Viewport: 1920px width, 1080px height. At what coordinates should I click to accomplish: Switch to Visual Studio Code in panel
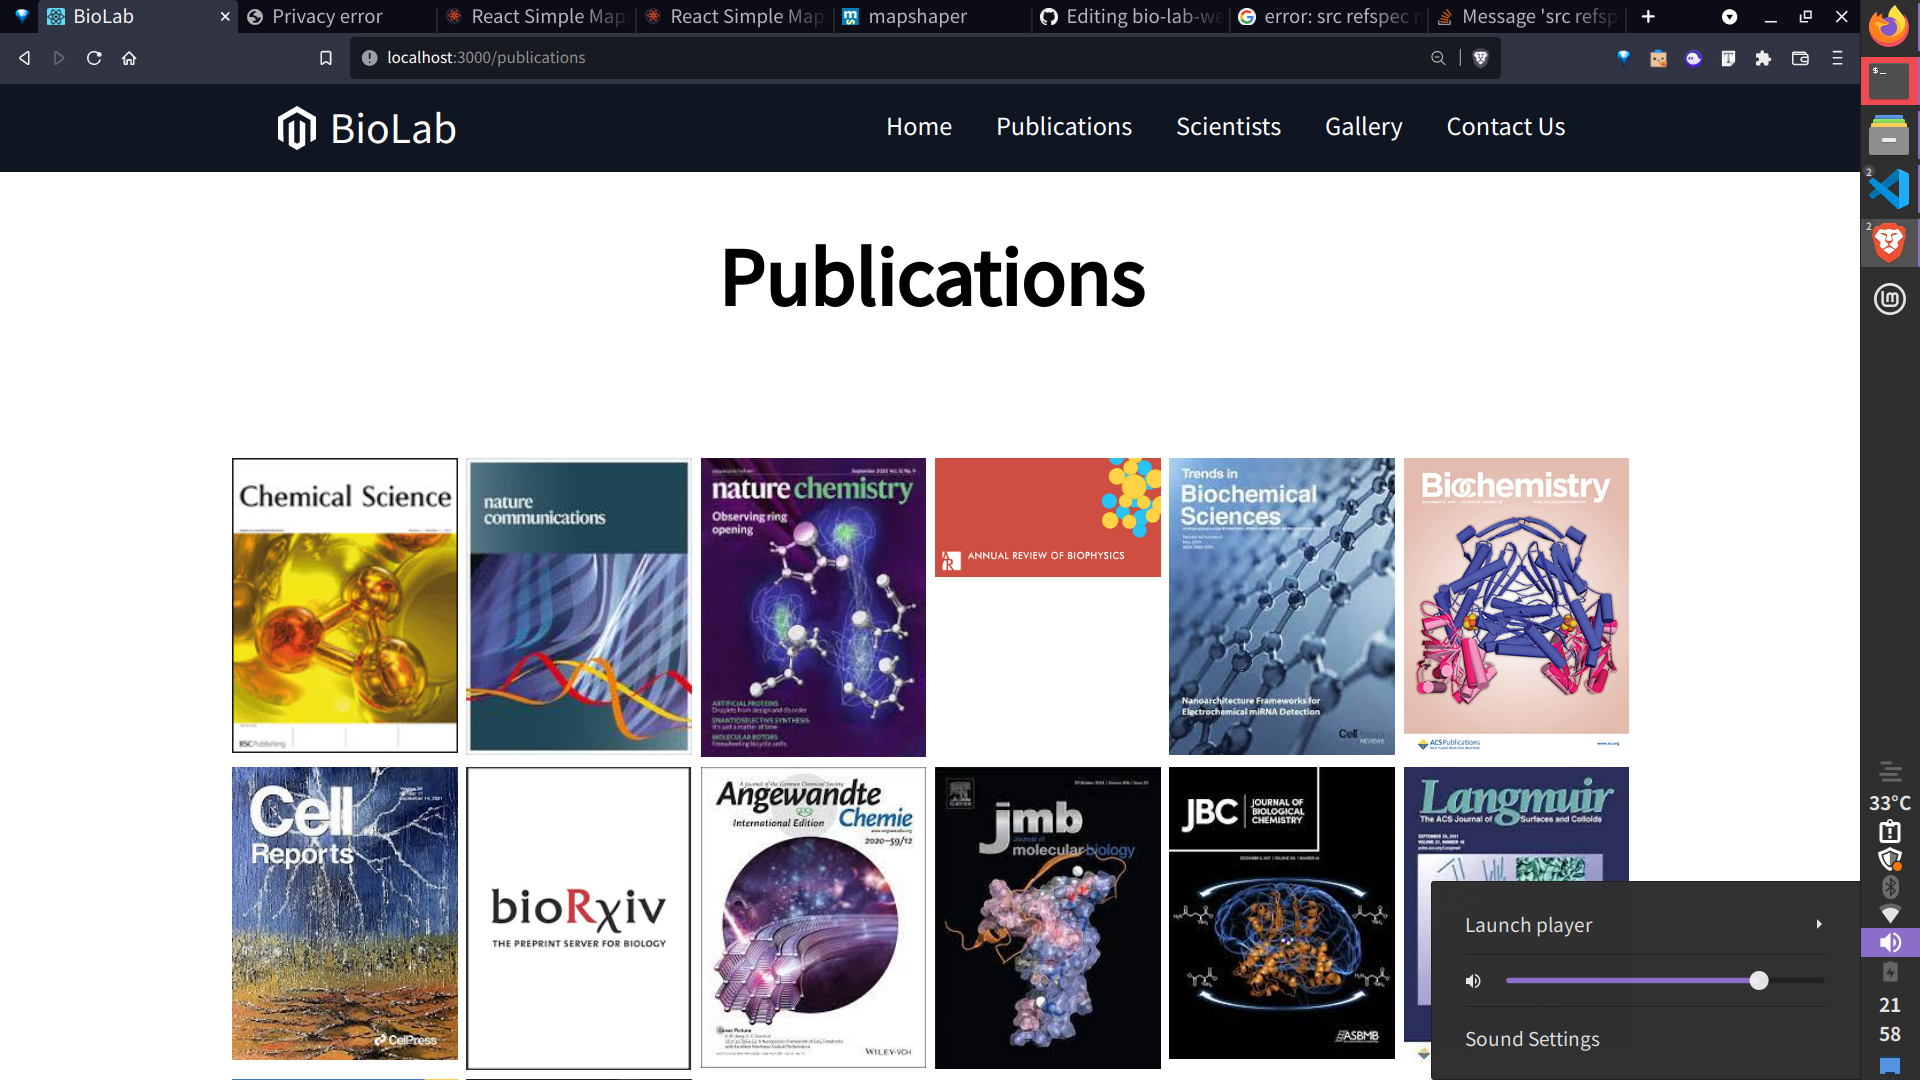(1889, 189)
